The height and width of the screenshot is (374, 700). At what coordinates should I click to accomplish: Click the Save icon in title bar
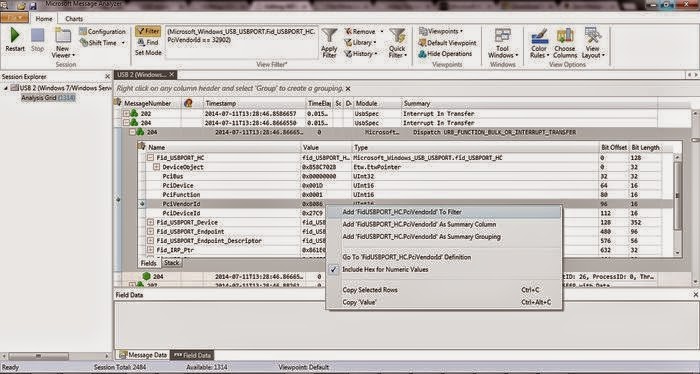pyautogui.click(x=33, y=6)
